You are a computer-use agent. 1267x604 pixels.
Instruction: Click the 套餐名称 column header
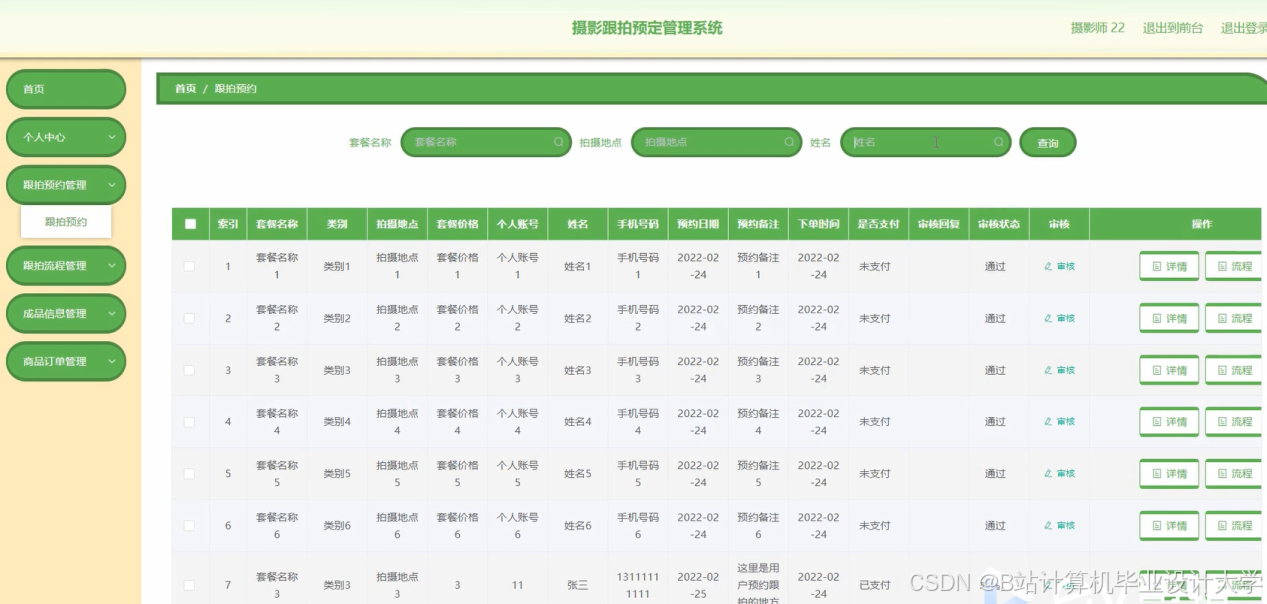tap(277, 224)
